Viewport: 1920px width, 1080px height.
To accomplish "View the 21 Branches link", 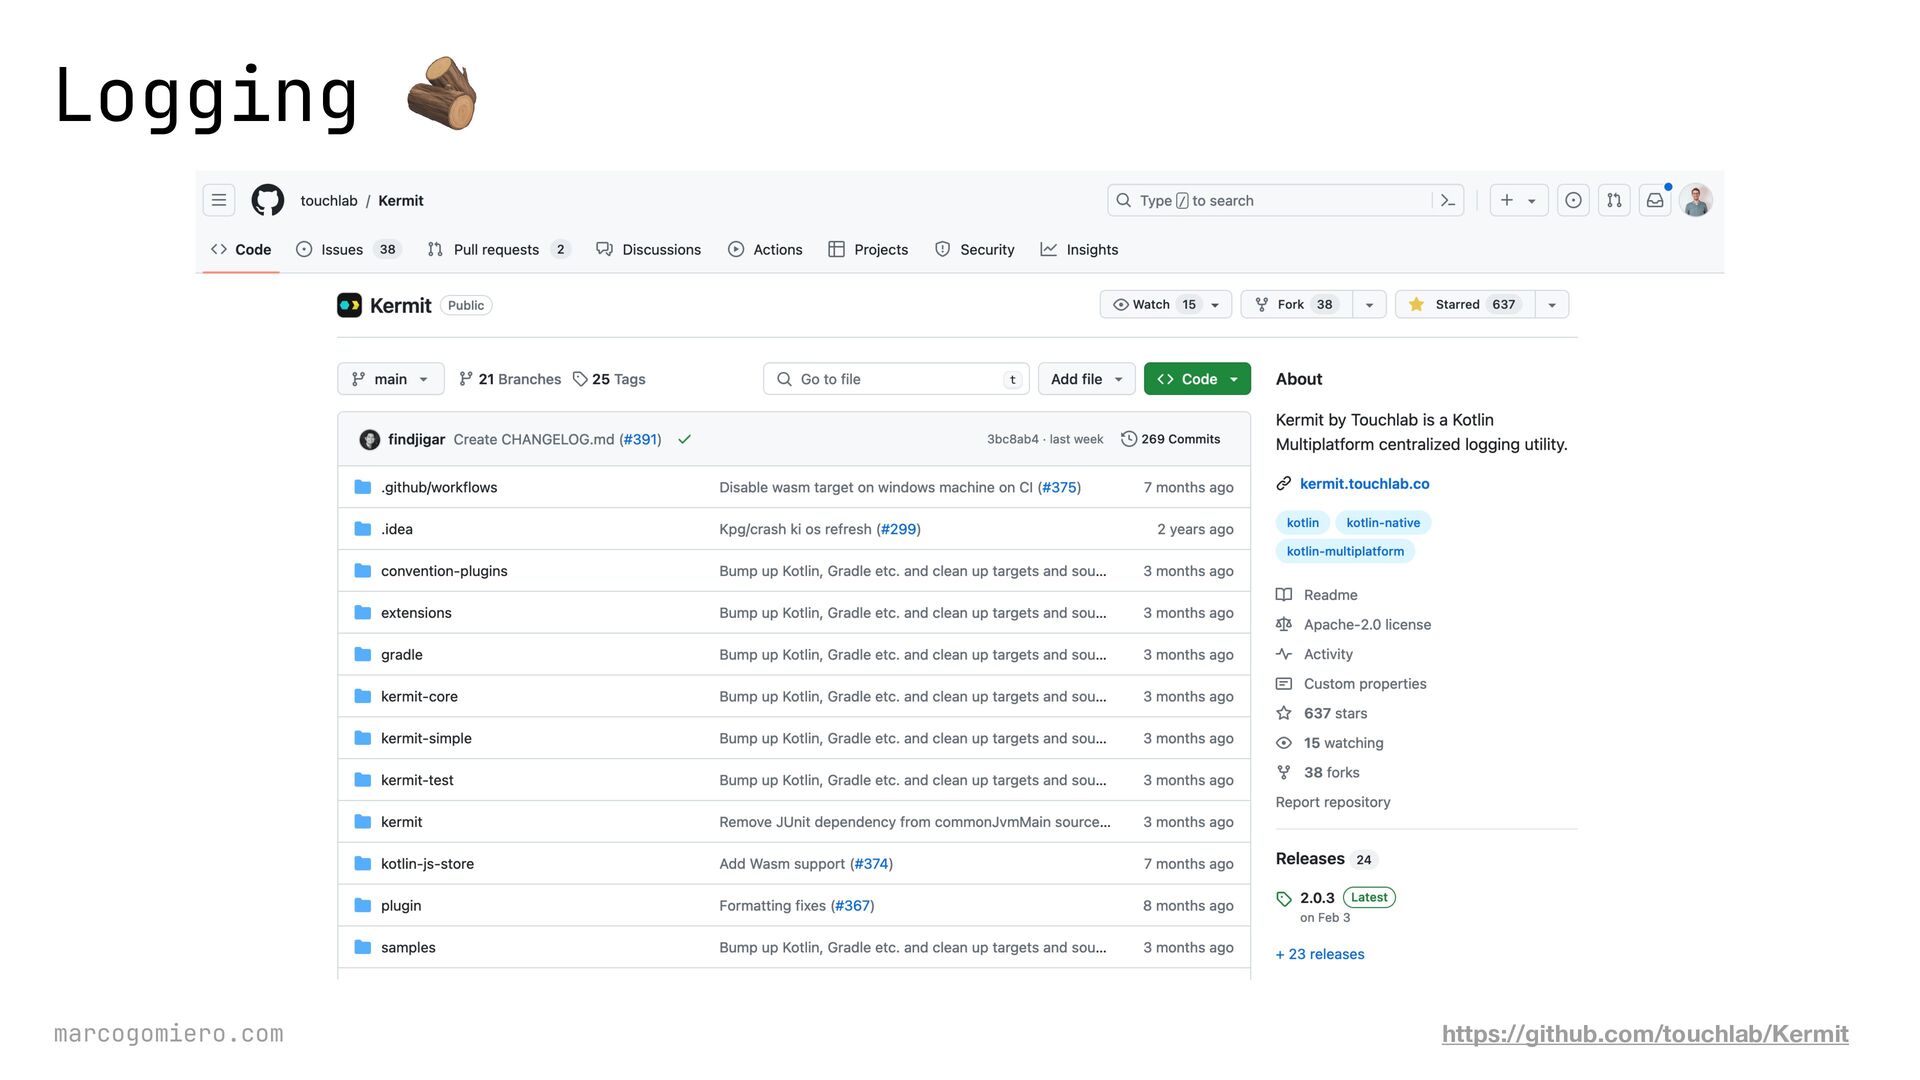I will click(510, 379).
